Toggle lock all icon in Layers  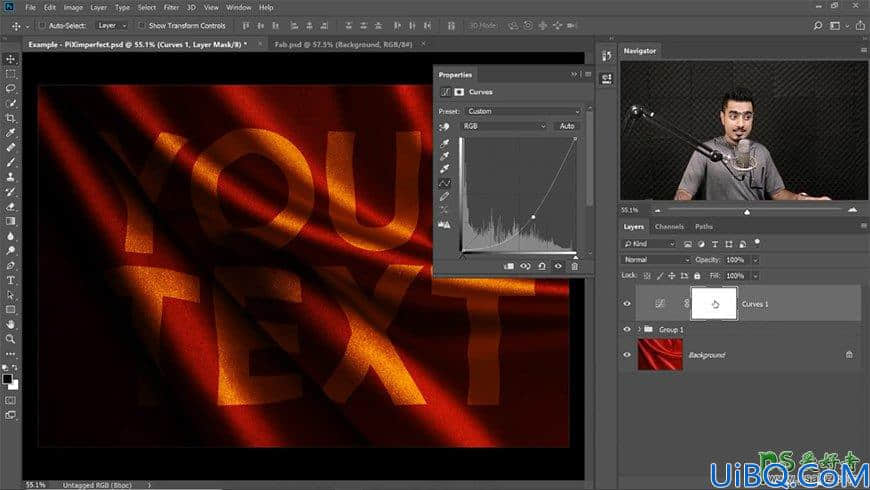coord(697,276)
